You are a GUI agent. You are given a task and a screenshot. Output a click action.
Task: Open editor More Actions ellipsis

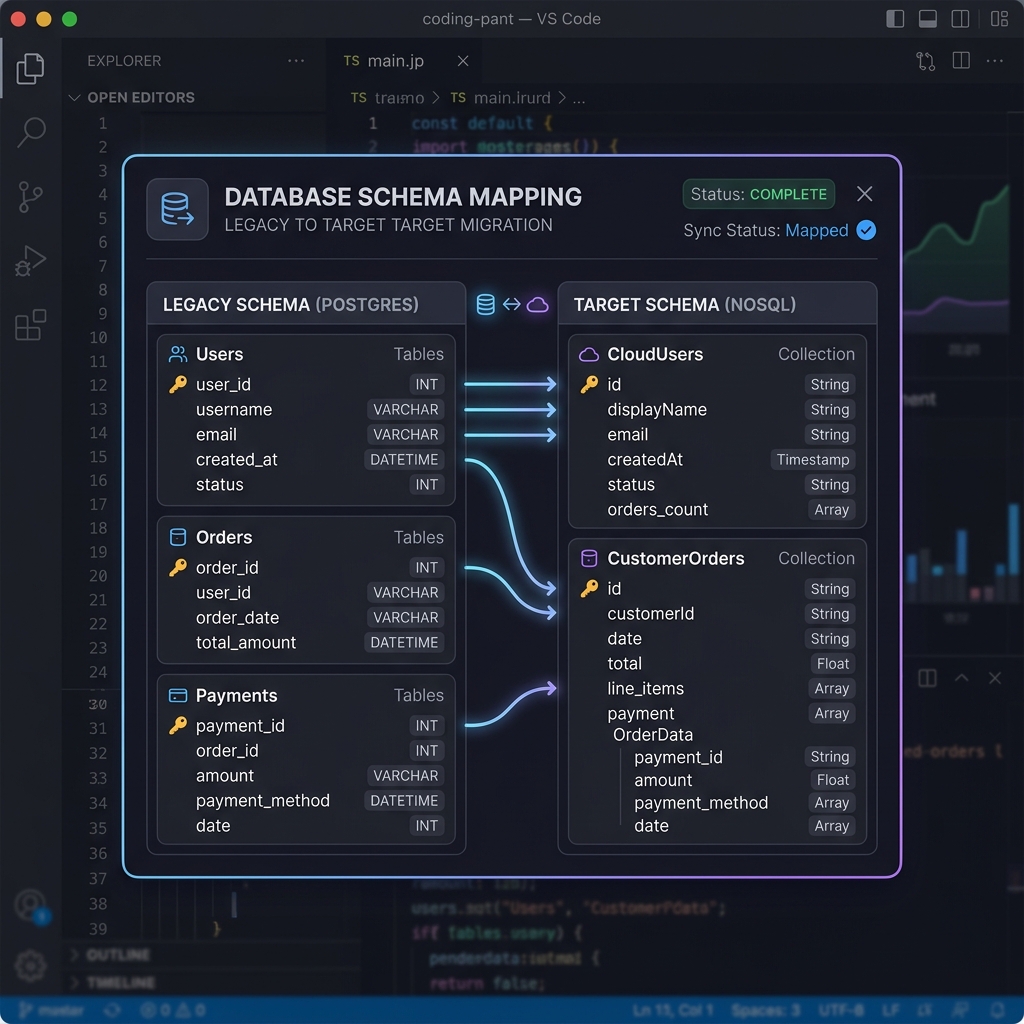coord(995,61)
